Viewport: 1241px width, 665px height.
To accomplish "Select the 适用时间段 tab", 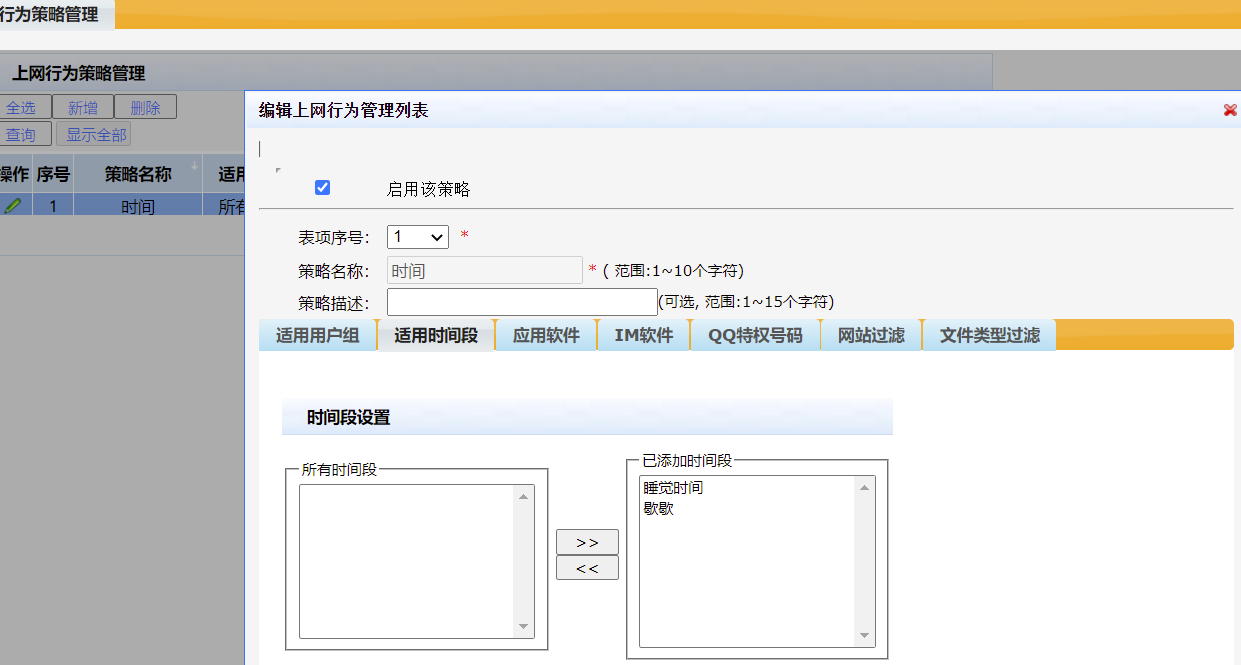I will (x=436, y=336).
